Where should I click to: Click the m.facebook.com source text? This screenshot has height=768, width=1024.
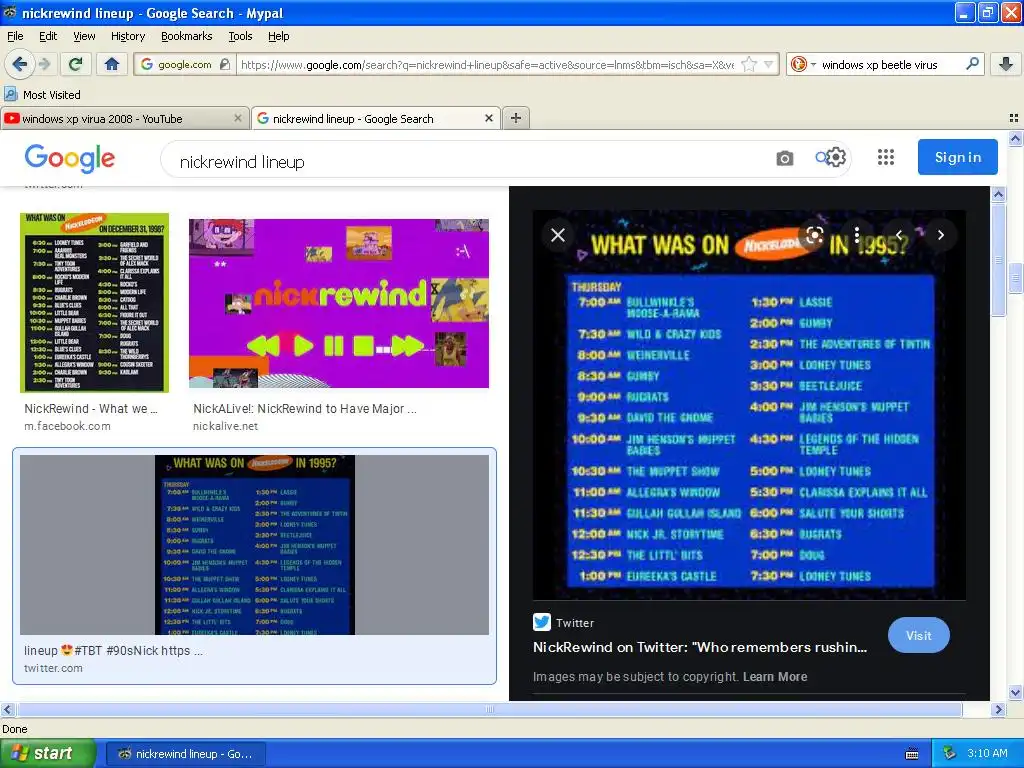pos(67,426)
